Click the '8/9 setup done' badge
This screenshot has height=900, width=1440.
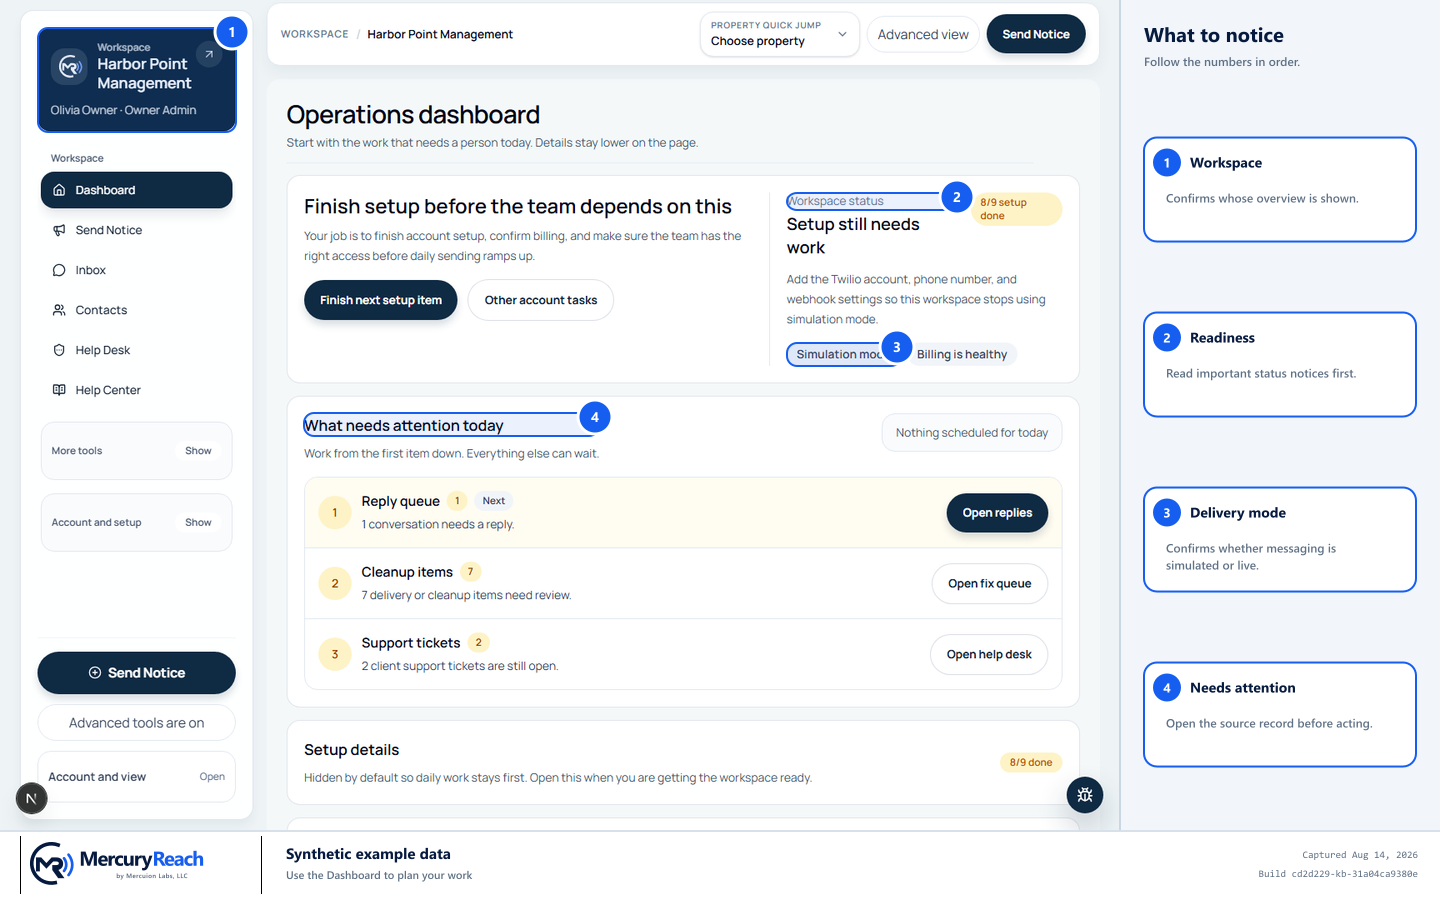[x=1016, y=209]
